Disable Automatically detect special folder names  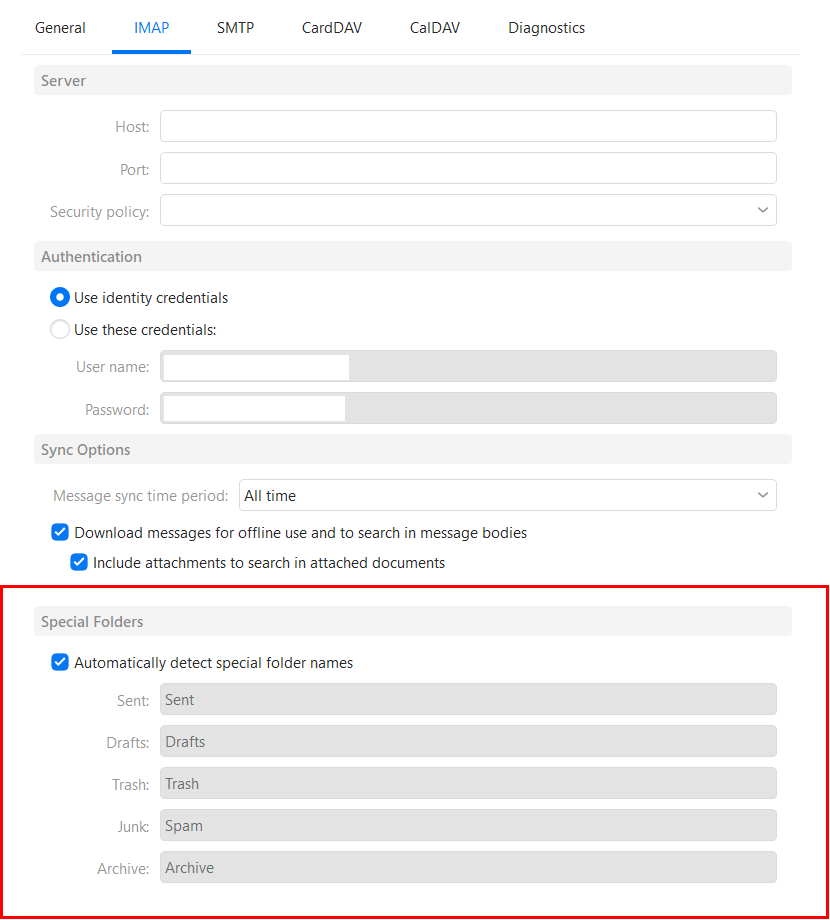click(60, 662)
